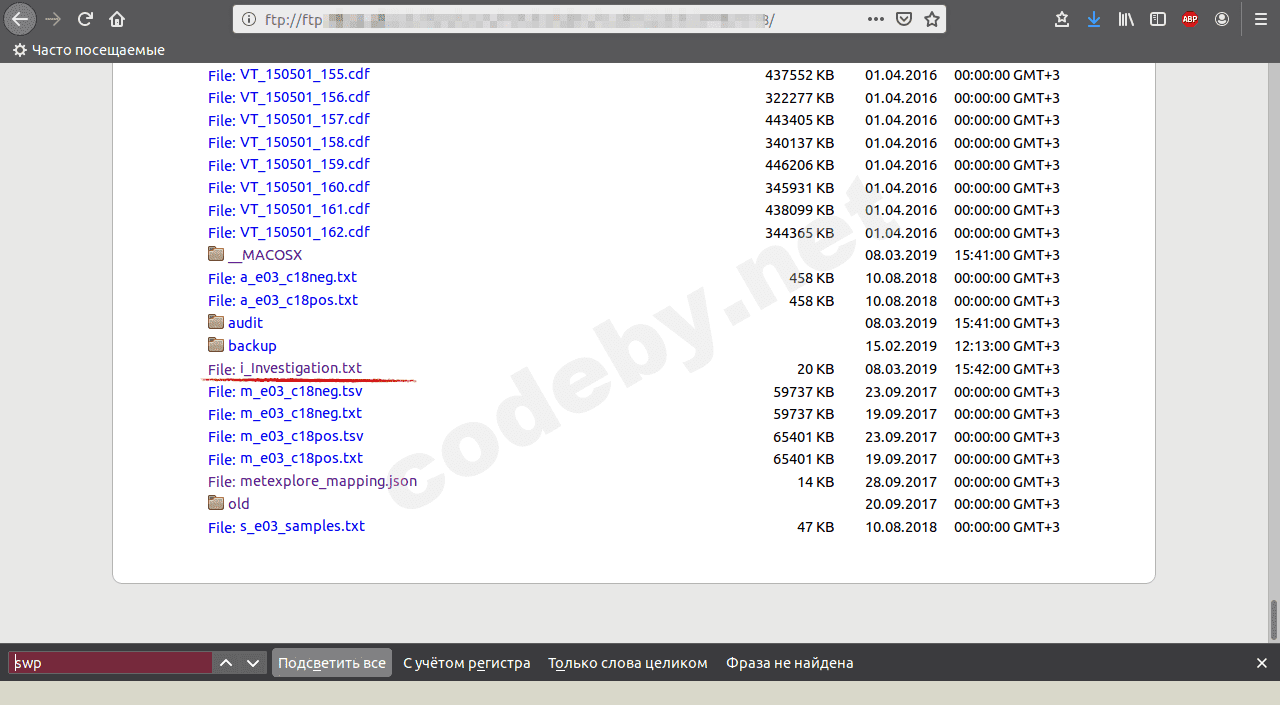Find next match arrow
The height and width of the screenshot is (705, 1280).
(x=253, y=663)
